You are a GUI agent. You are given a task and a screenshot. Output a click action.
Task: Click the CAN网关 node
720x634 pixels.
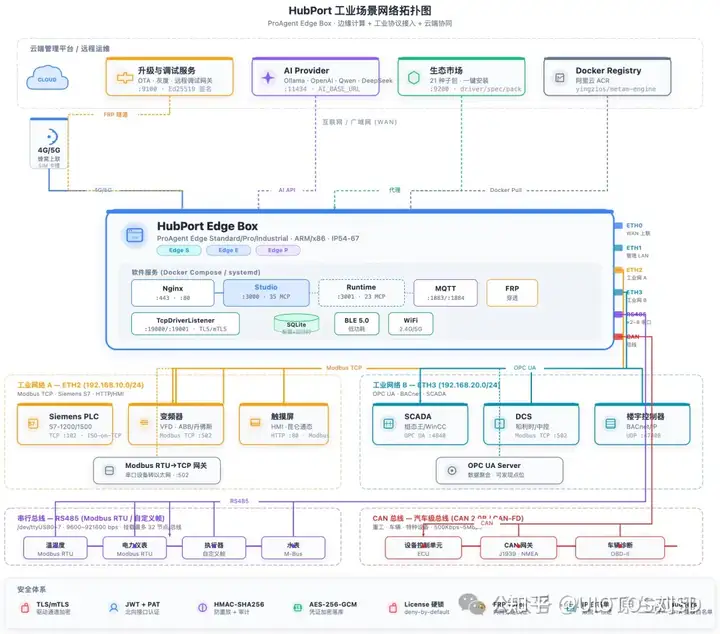tap(518, 548)
